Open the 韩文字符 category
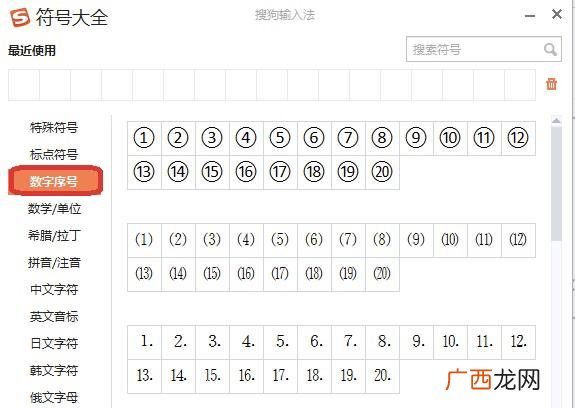Viewport: 575px width, 408px height. pos(54,371)
